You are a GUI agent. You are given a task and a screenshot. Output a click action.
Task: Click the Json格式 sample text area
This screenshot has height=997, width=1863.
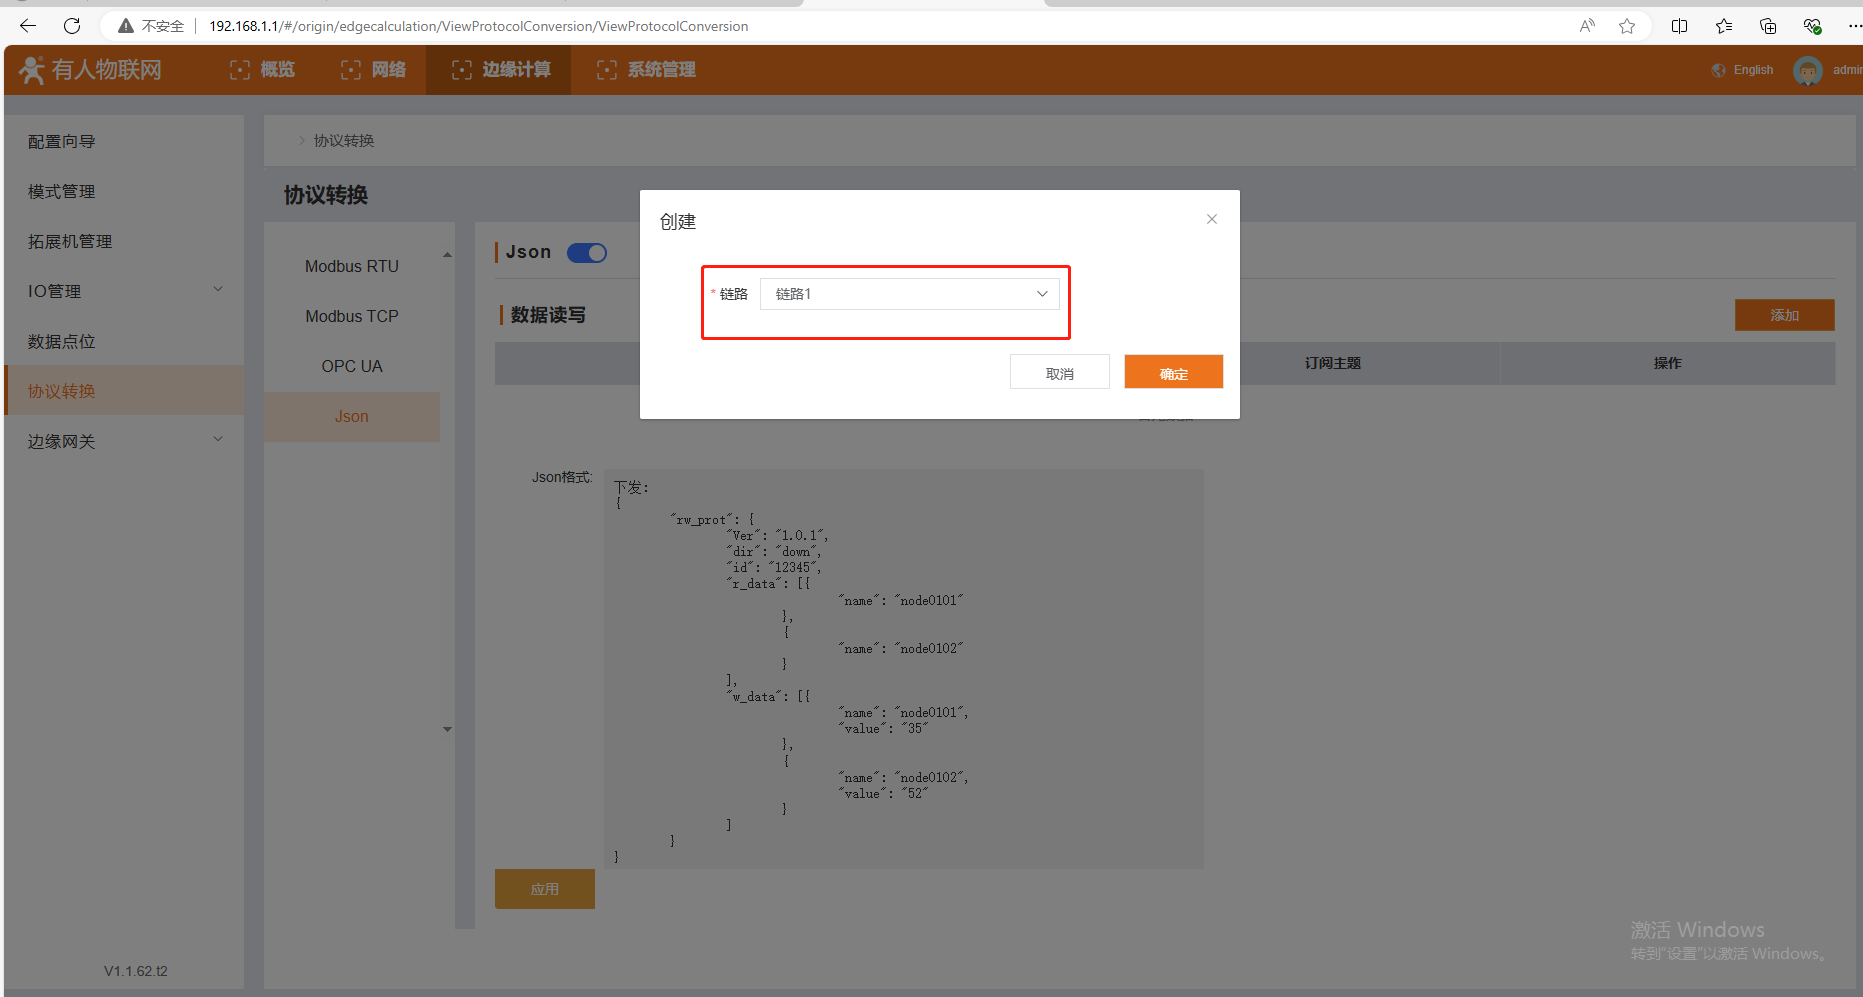904,669
